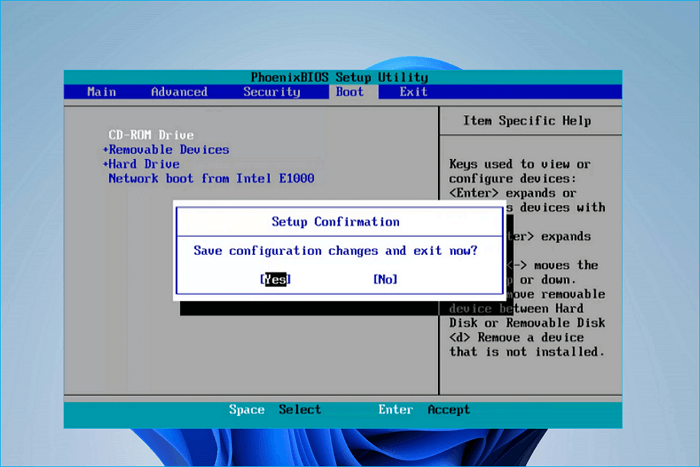Image resolution: width=700 pixels, height=467 pixels.
Task: Select the highlighted Boot tab
Action: click(x=350, y=92)
